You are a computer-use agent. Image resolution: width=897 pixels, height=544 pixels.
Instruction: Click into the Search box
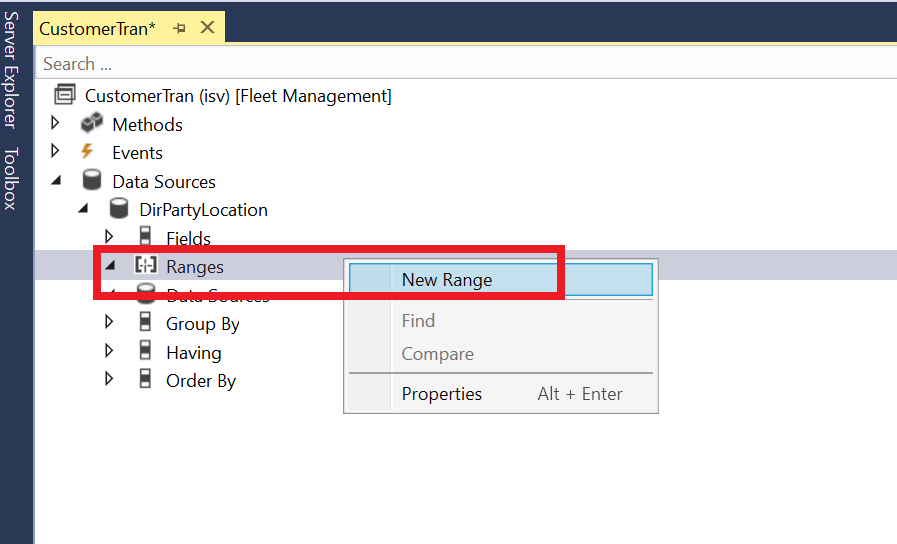pyautogui.click(x=465, y=64)
